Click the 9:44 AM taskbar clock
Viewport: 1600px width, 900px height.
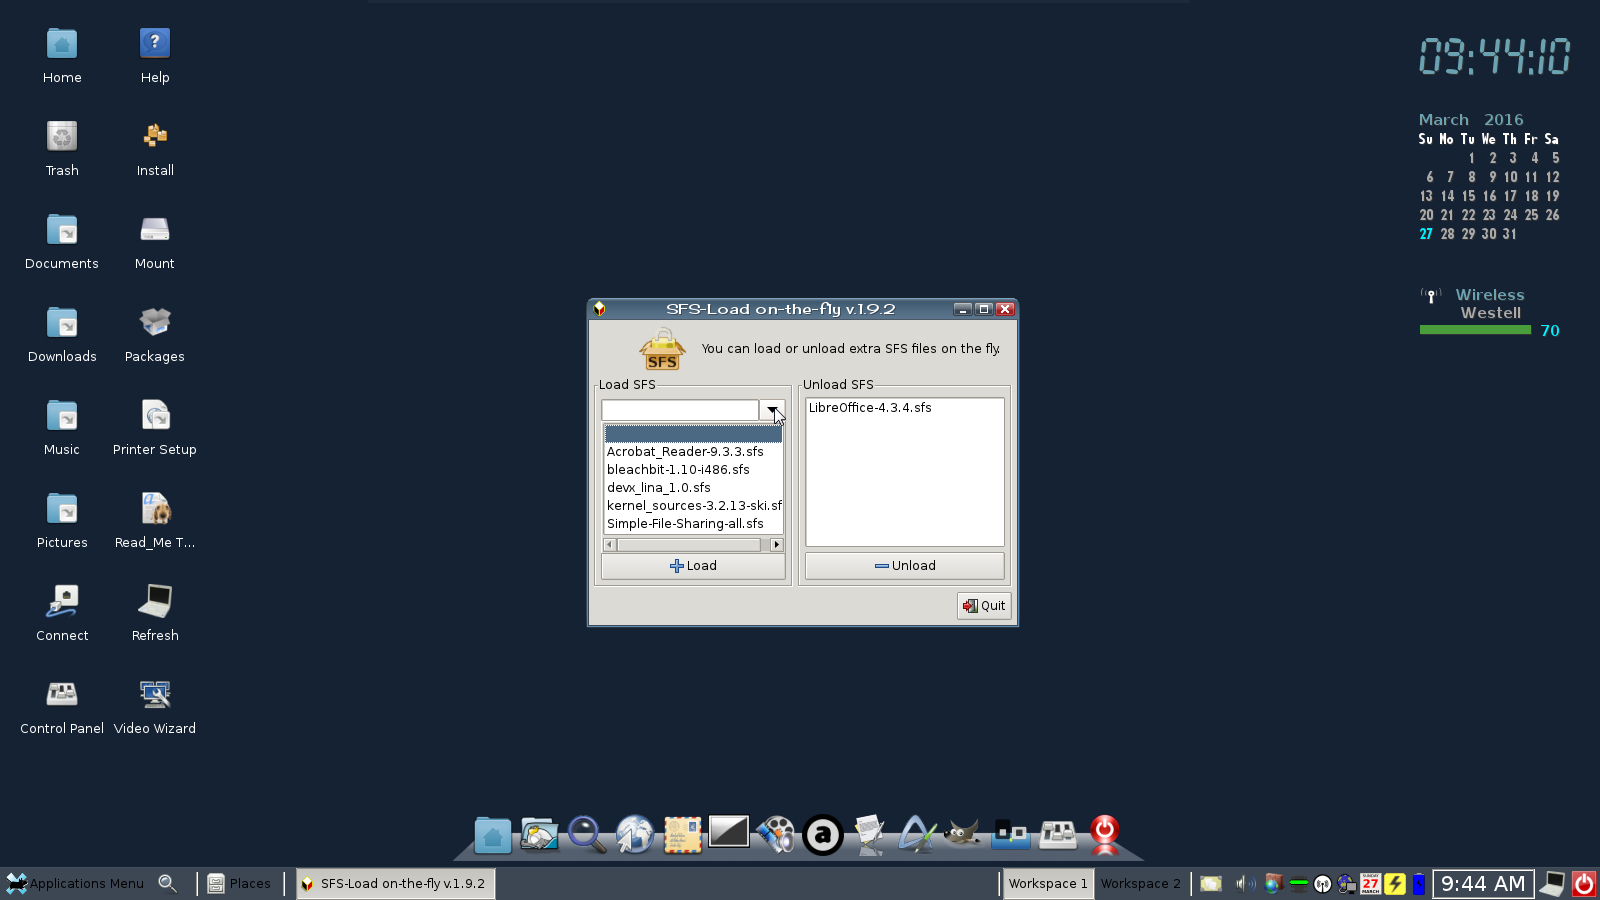1483,883
